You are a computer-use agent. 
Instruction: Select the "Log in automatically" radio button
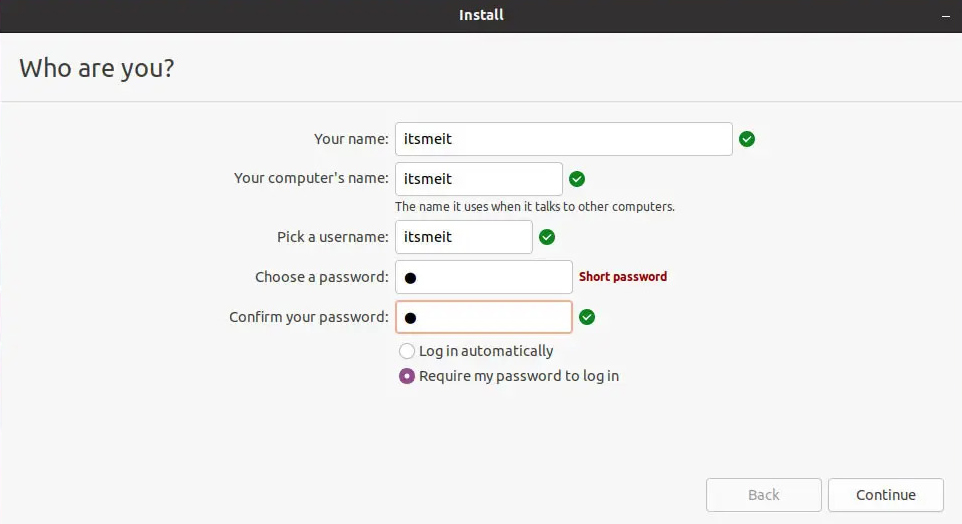[x=407, y=351]
